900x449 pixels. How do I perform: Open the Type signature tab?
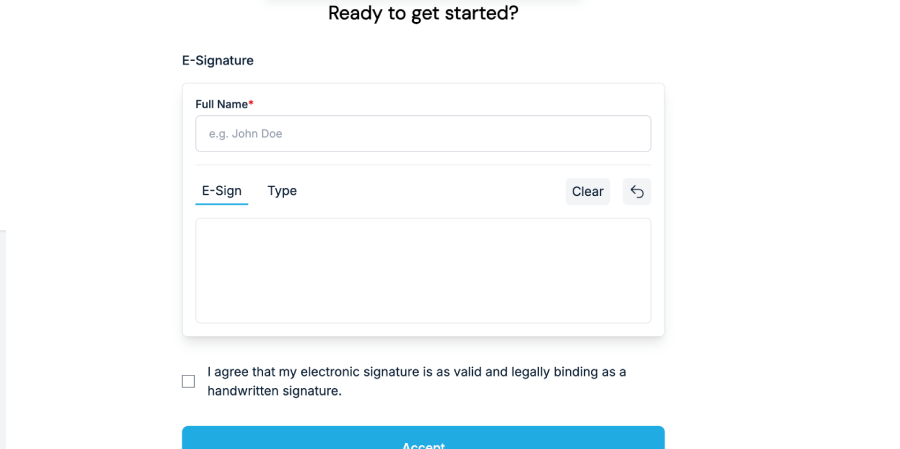(x=282, y=191)
